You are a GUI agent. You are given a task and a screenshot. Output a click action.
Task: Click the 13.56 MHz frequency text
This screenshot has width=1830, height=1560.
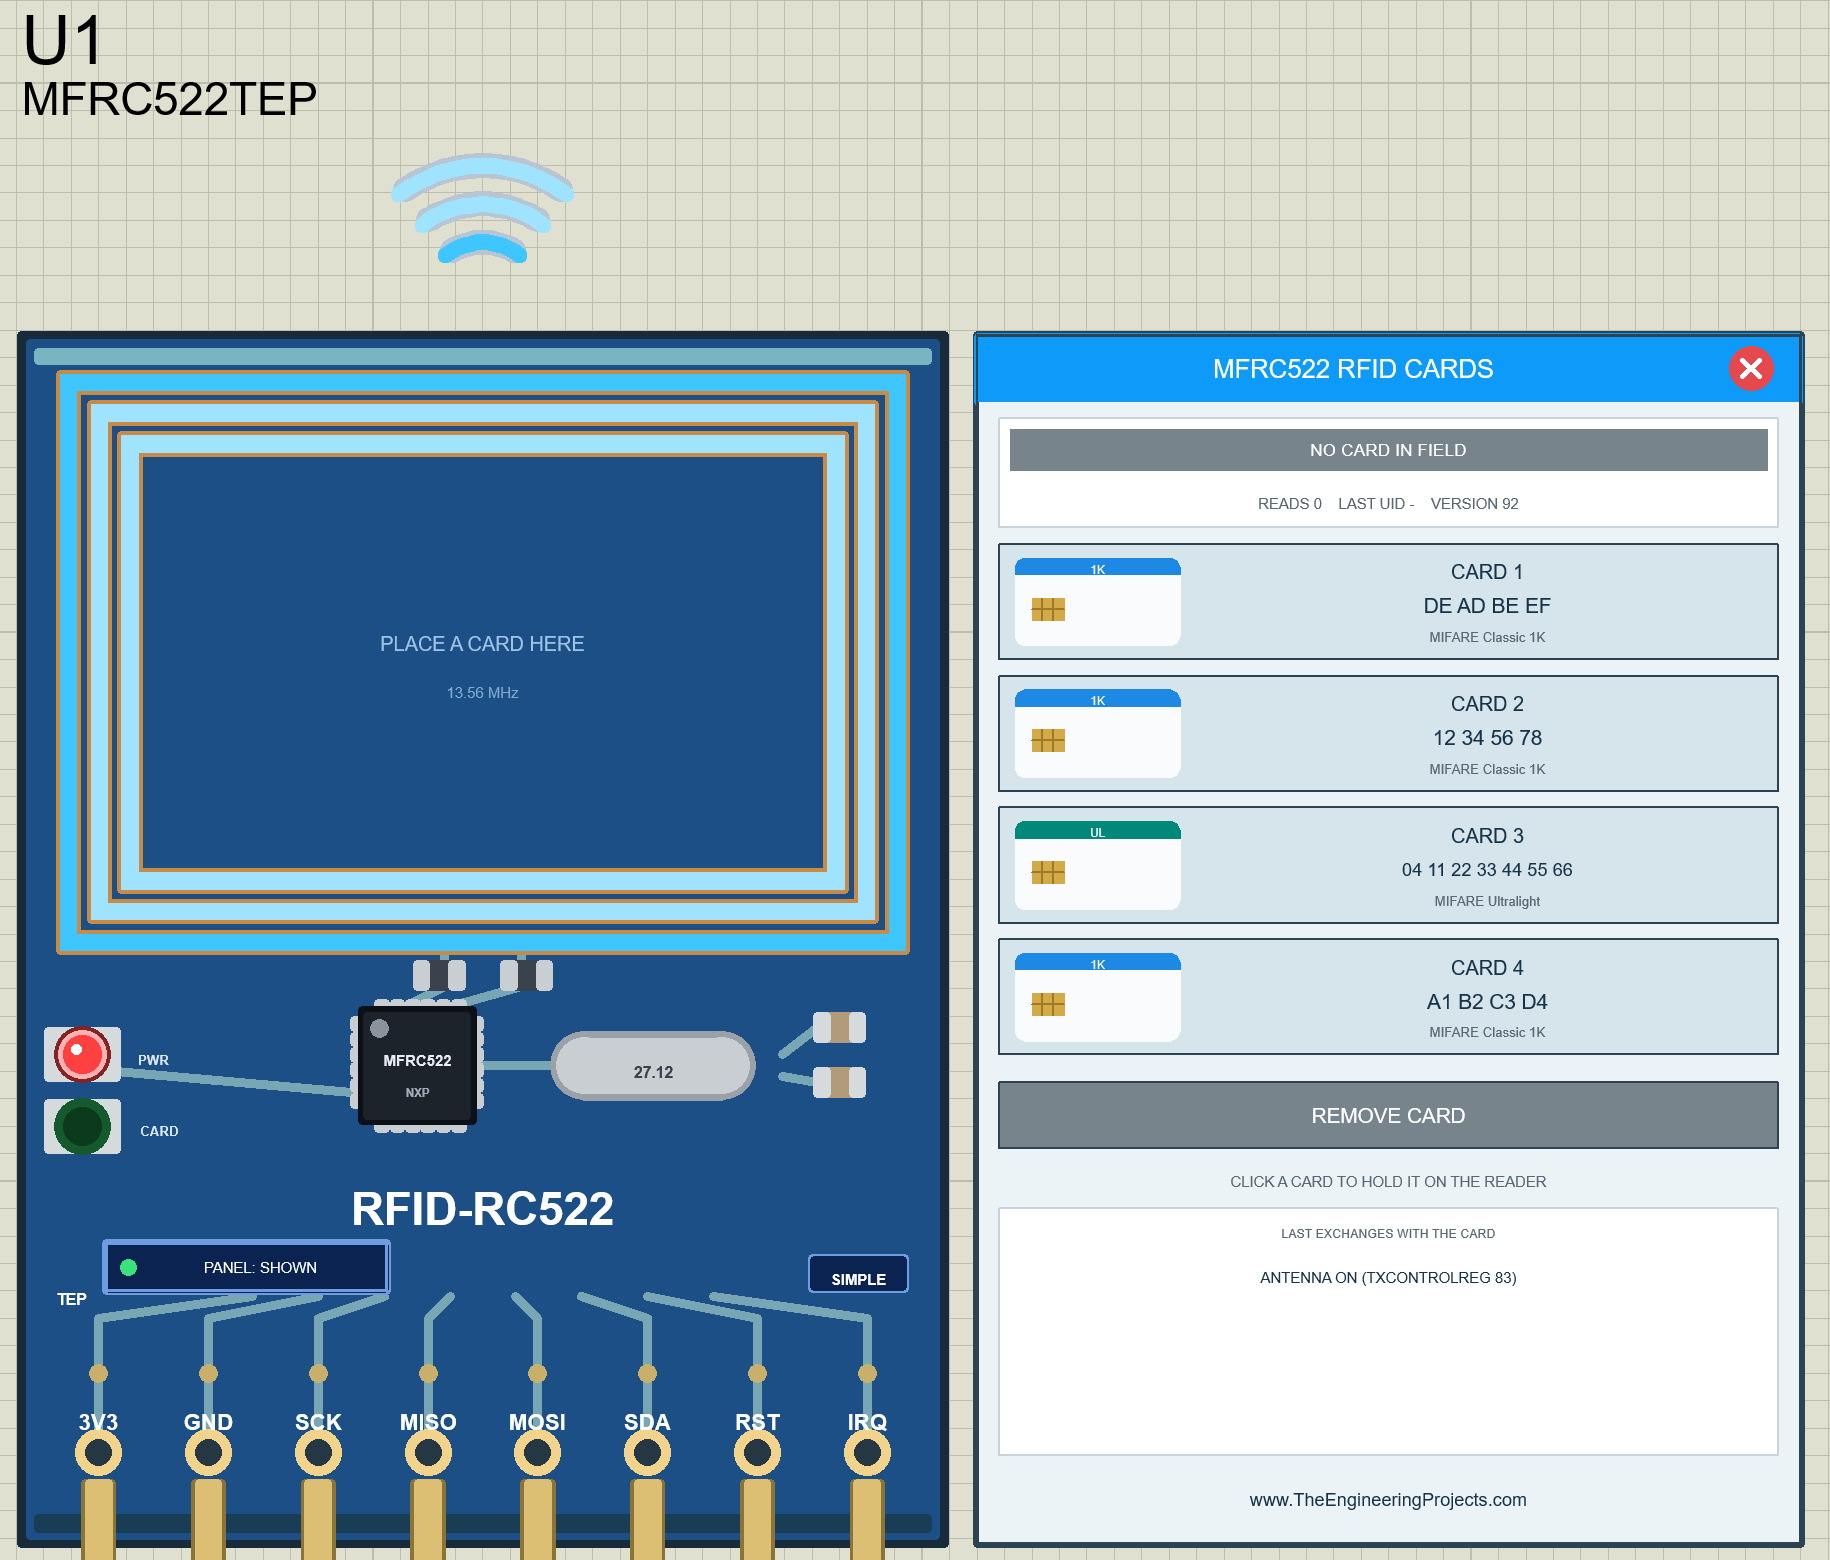click(x=482, y=693)
